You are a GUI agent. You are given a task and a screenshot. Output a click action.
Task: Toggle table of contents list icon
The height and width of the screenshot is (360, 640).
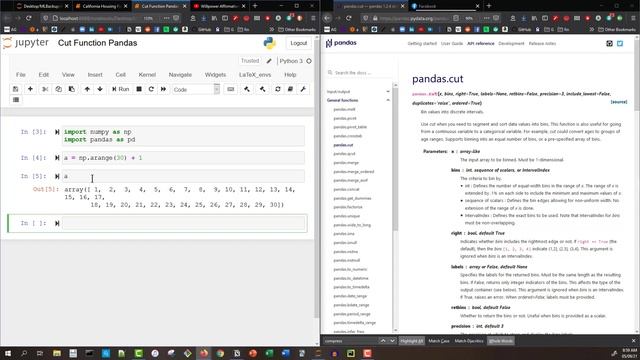[x=16, y=100]
